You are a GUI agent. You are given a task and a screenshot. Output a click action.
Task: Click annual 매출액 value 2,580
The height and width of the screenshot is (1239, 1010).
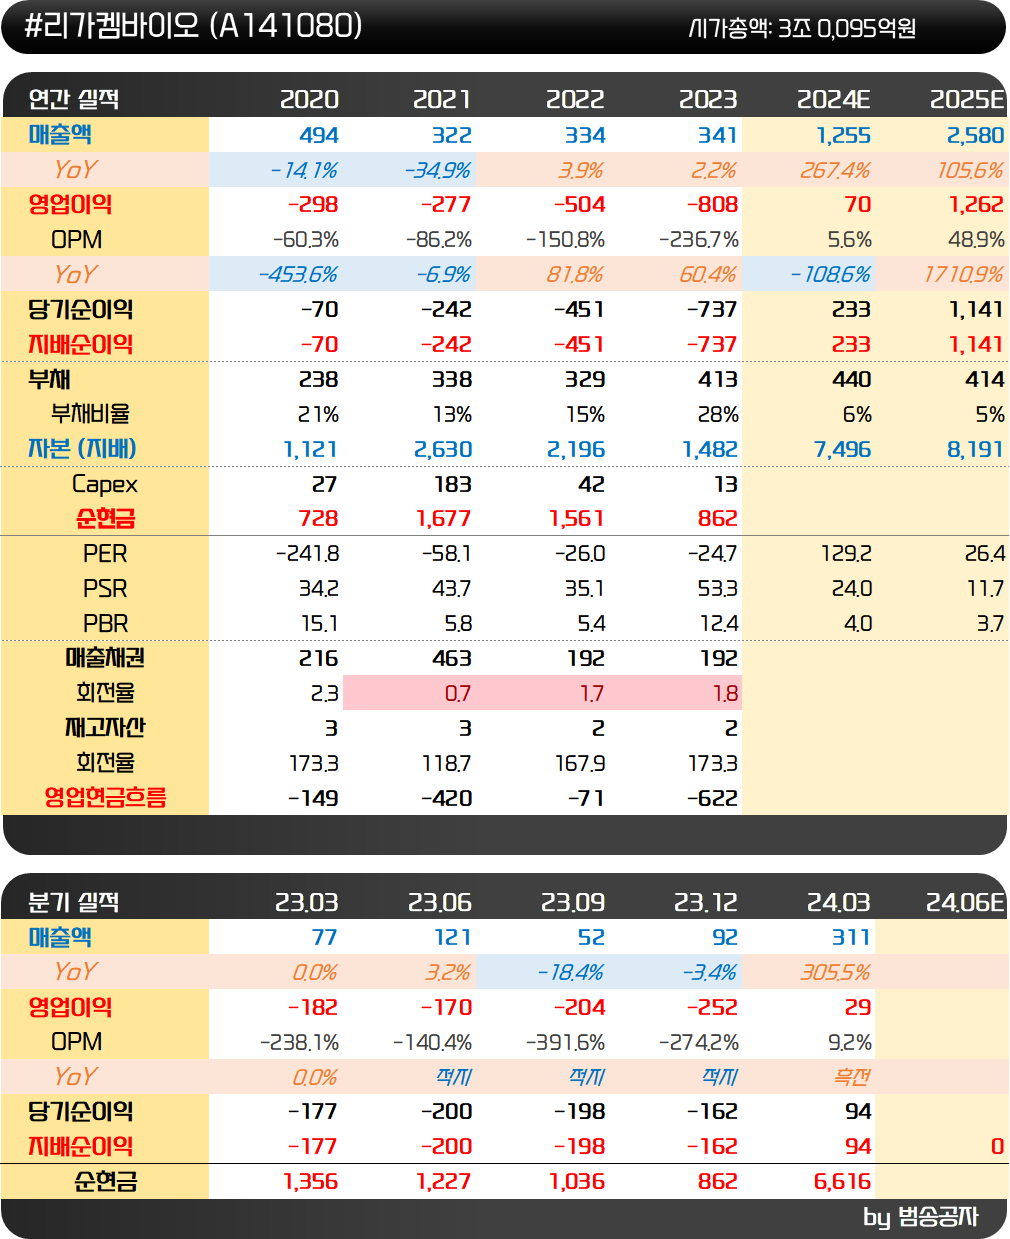pyautogui.click(x=976, y=135)
